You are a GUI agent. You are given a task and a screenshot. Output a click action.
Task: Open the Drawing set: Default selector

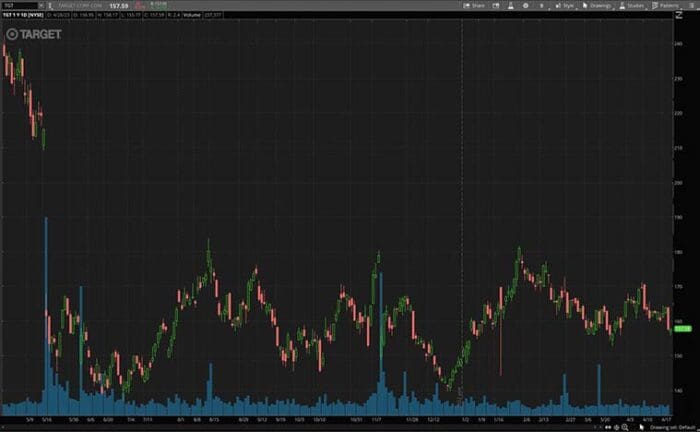[x=672, y=428]
